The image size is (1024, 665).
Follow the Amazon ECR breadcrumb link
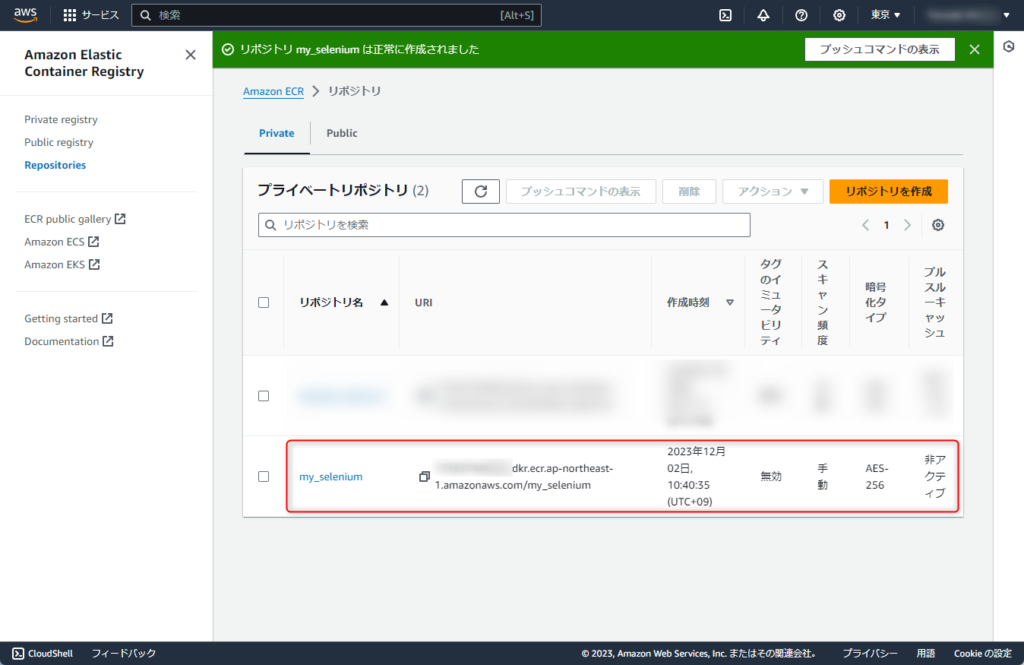point(273,91)
